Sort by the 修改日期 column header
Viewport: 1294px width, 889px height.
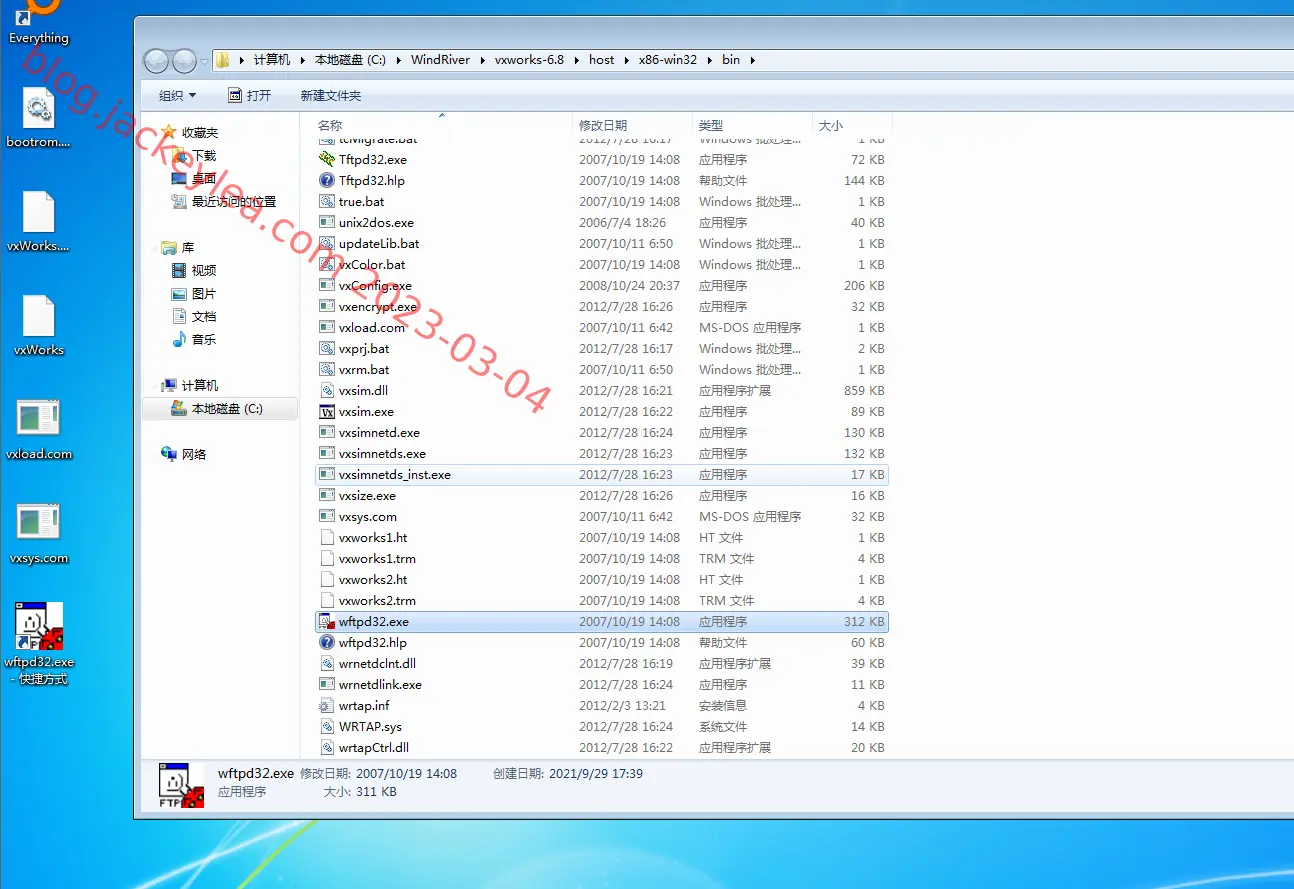[x=603, y=126]
